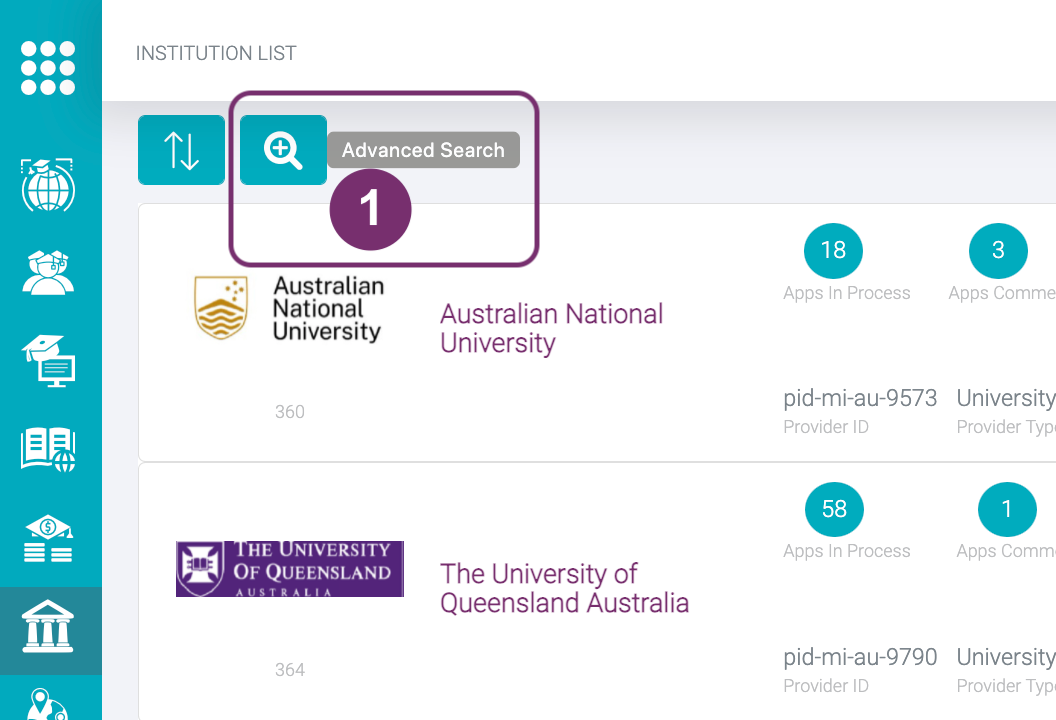Click the 18 Apps In Process badge
Viewport: 1056px width, 720px height.
(x=833, y=250)
